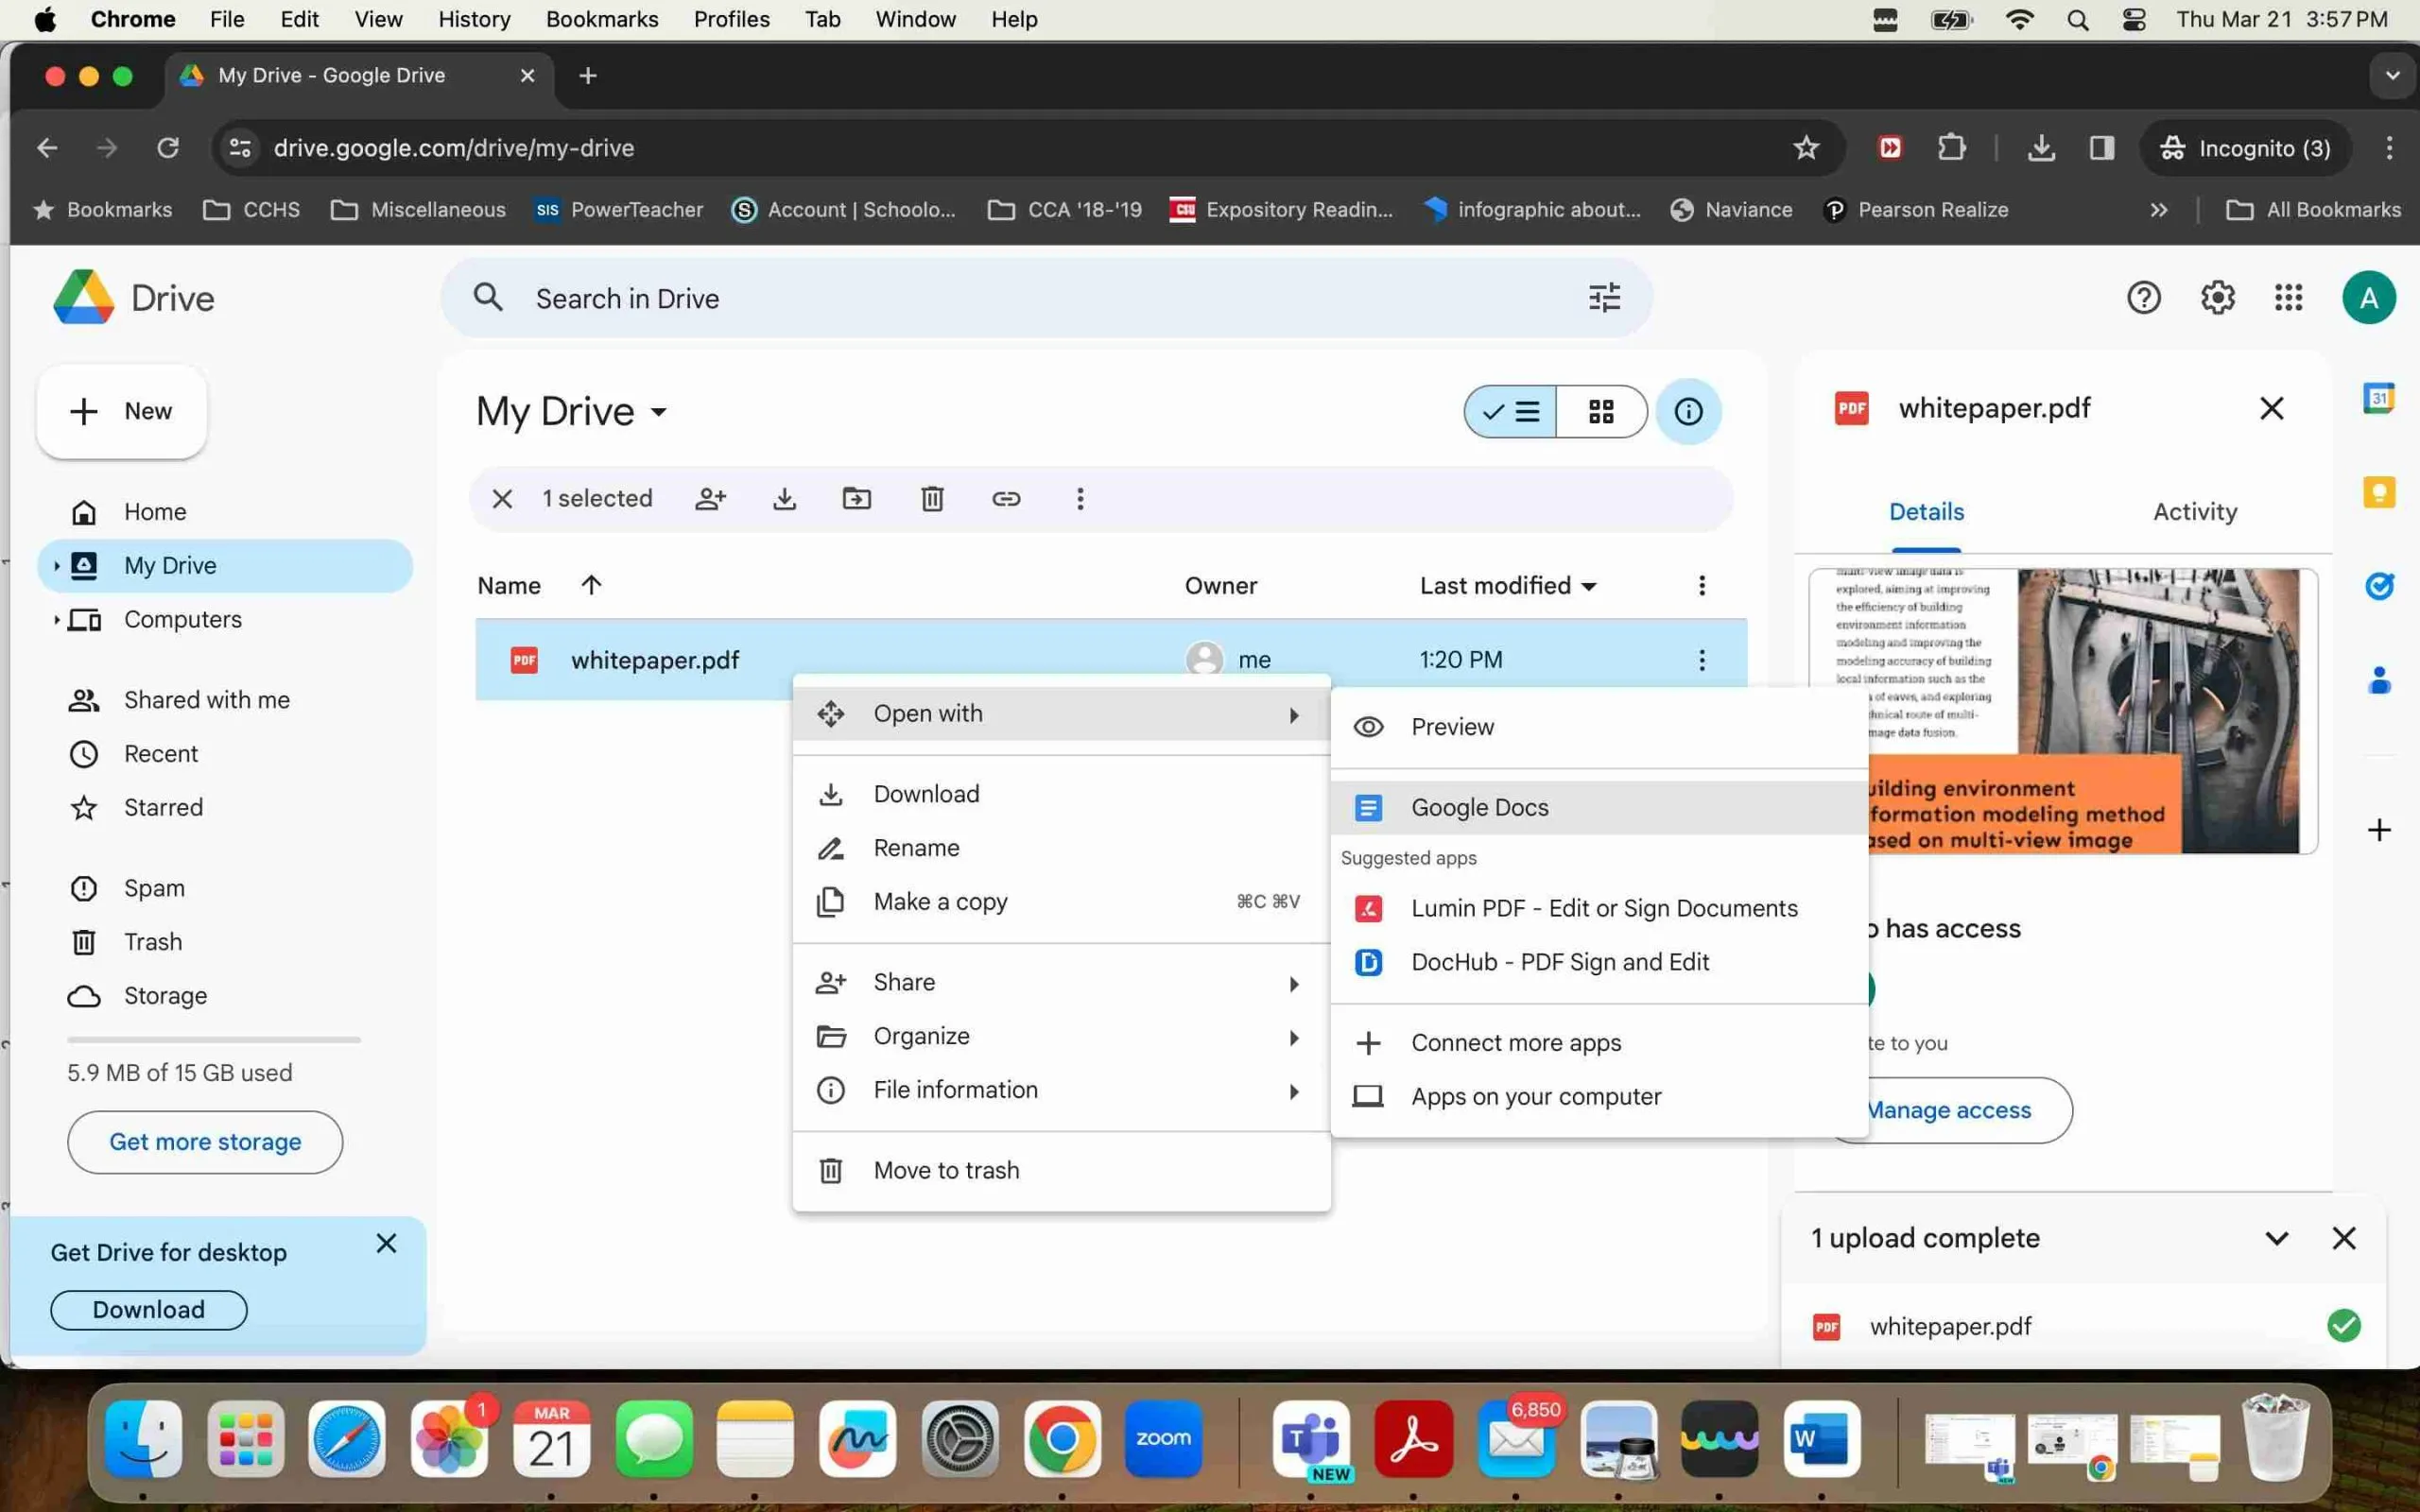The image size is (2420, 1512).
Task: Show hidden bookmarks overflow chevron
Action: coord(2159,210)
